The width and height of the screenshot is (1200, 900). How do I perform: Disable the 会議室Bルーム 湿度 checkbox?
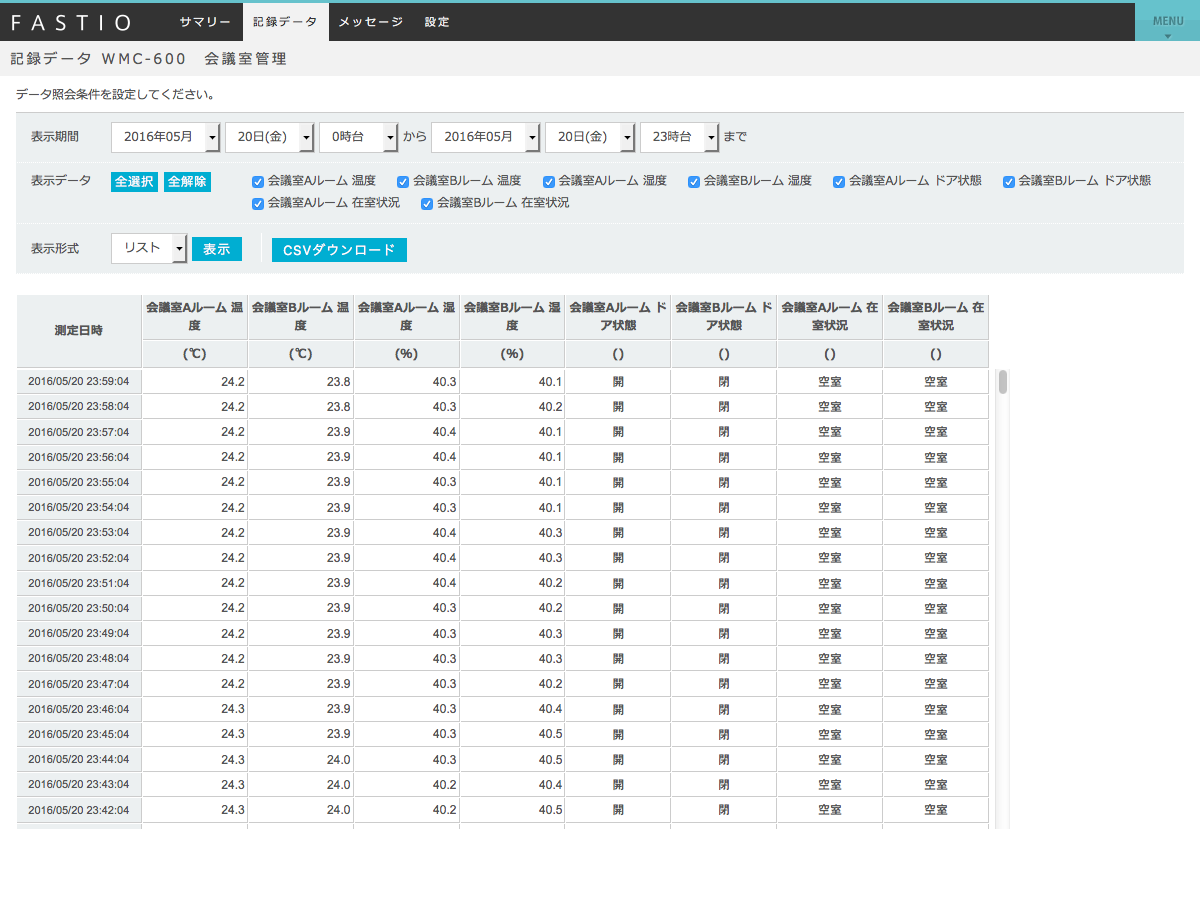[694, 182]
